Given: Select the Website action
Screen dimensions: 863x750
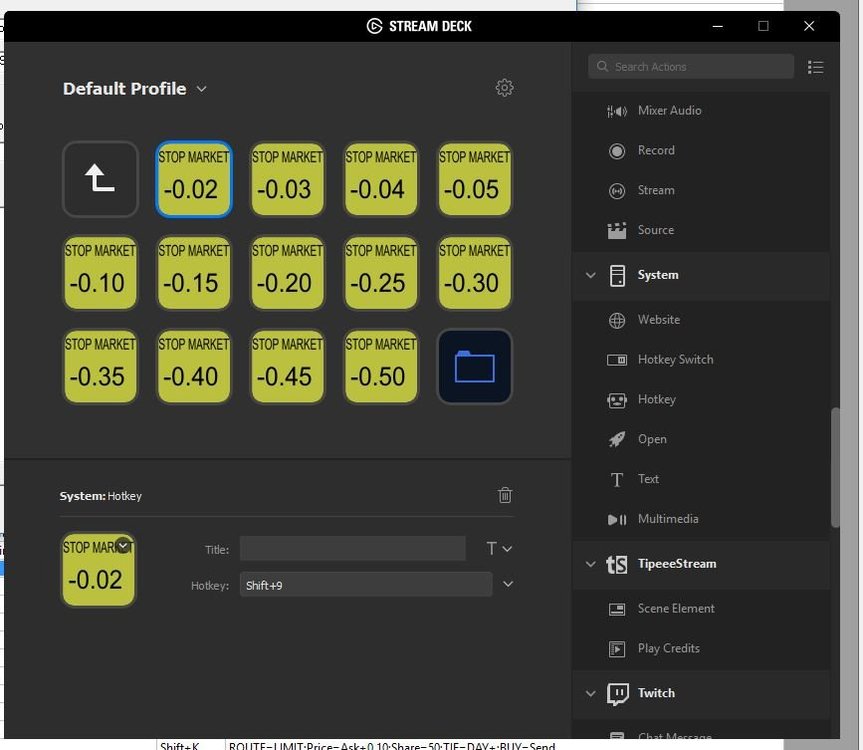Looking at the screenshot, I should pos(658,320).
